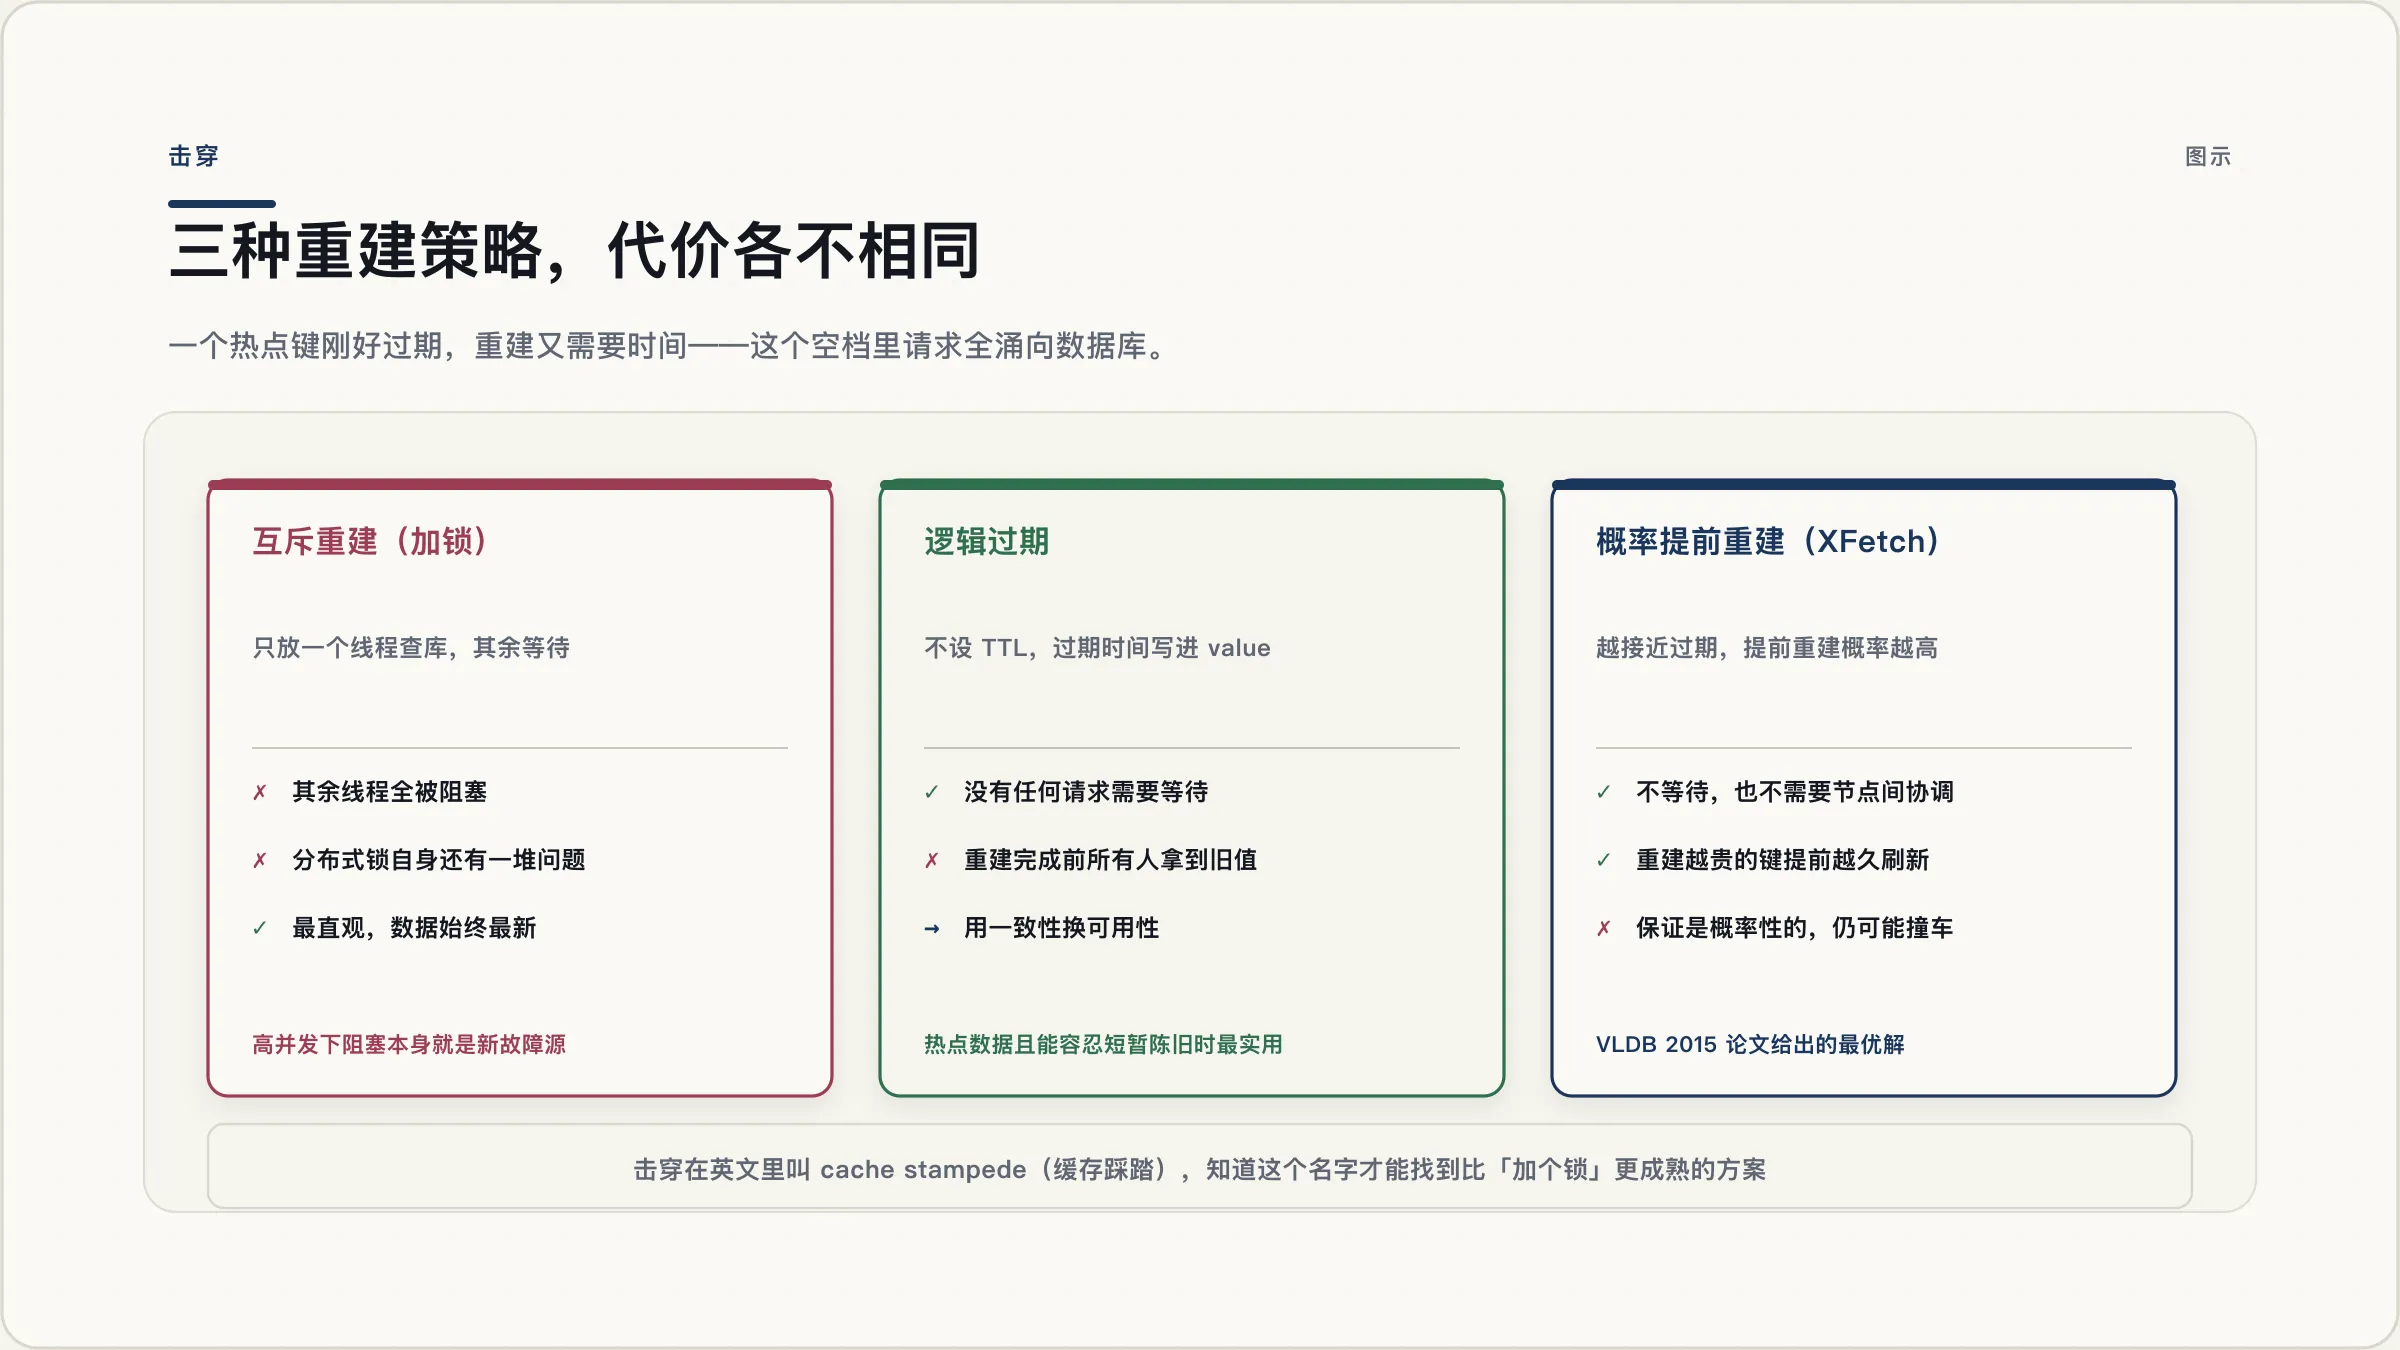2400x1350 pixels.
Task: Click the title 三种重建策略，代价各不相同
Action: [575, 250]
